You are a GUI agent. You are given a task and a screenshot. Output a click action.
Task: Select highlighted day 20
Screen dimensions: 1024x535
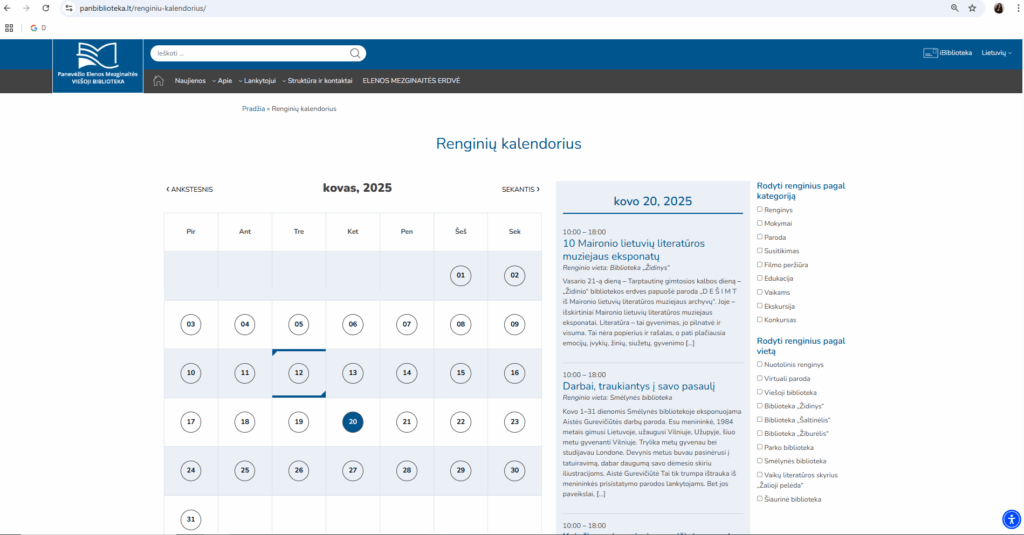(353, 422)
